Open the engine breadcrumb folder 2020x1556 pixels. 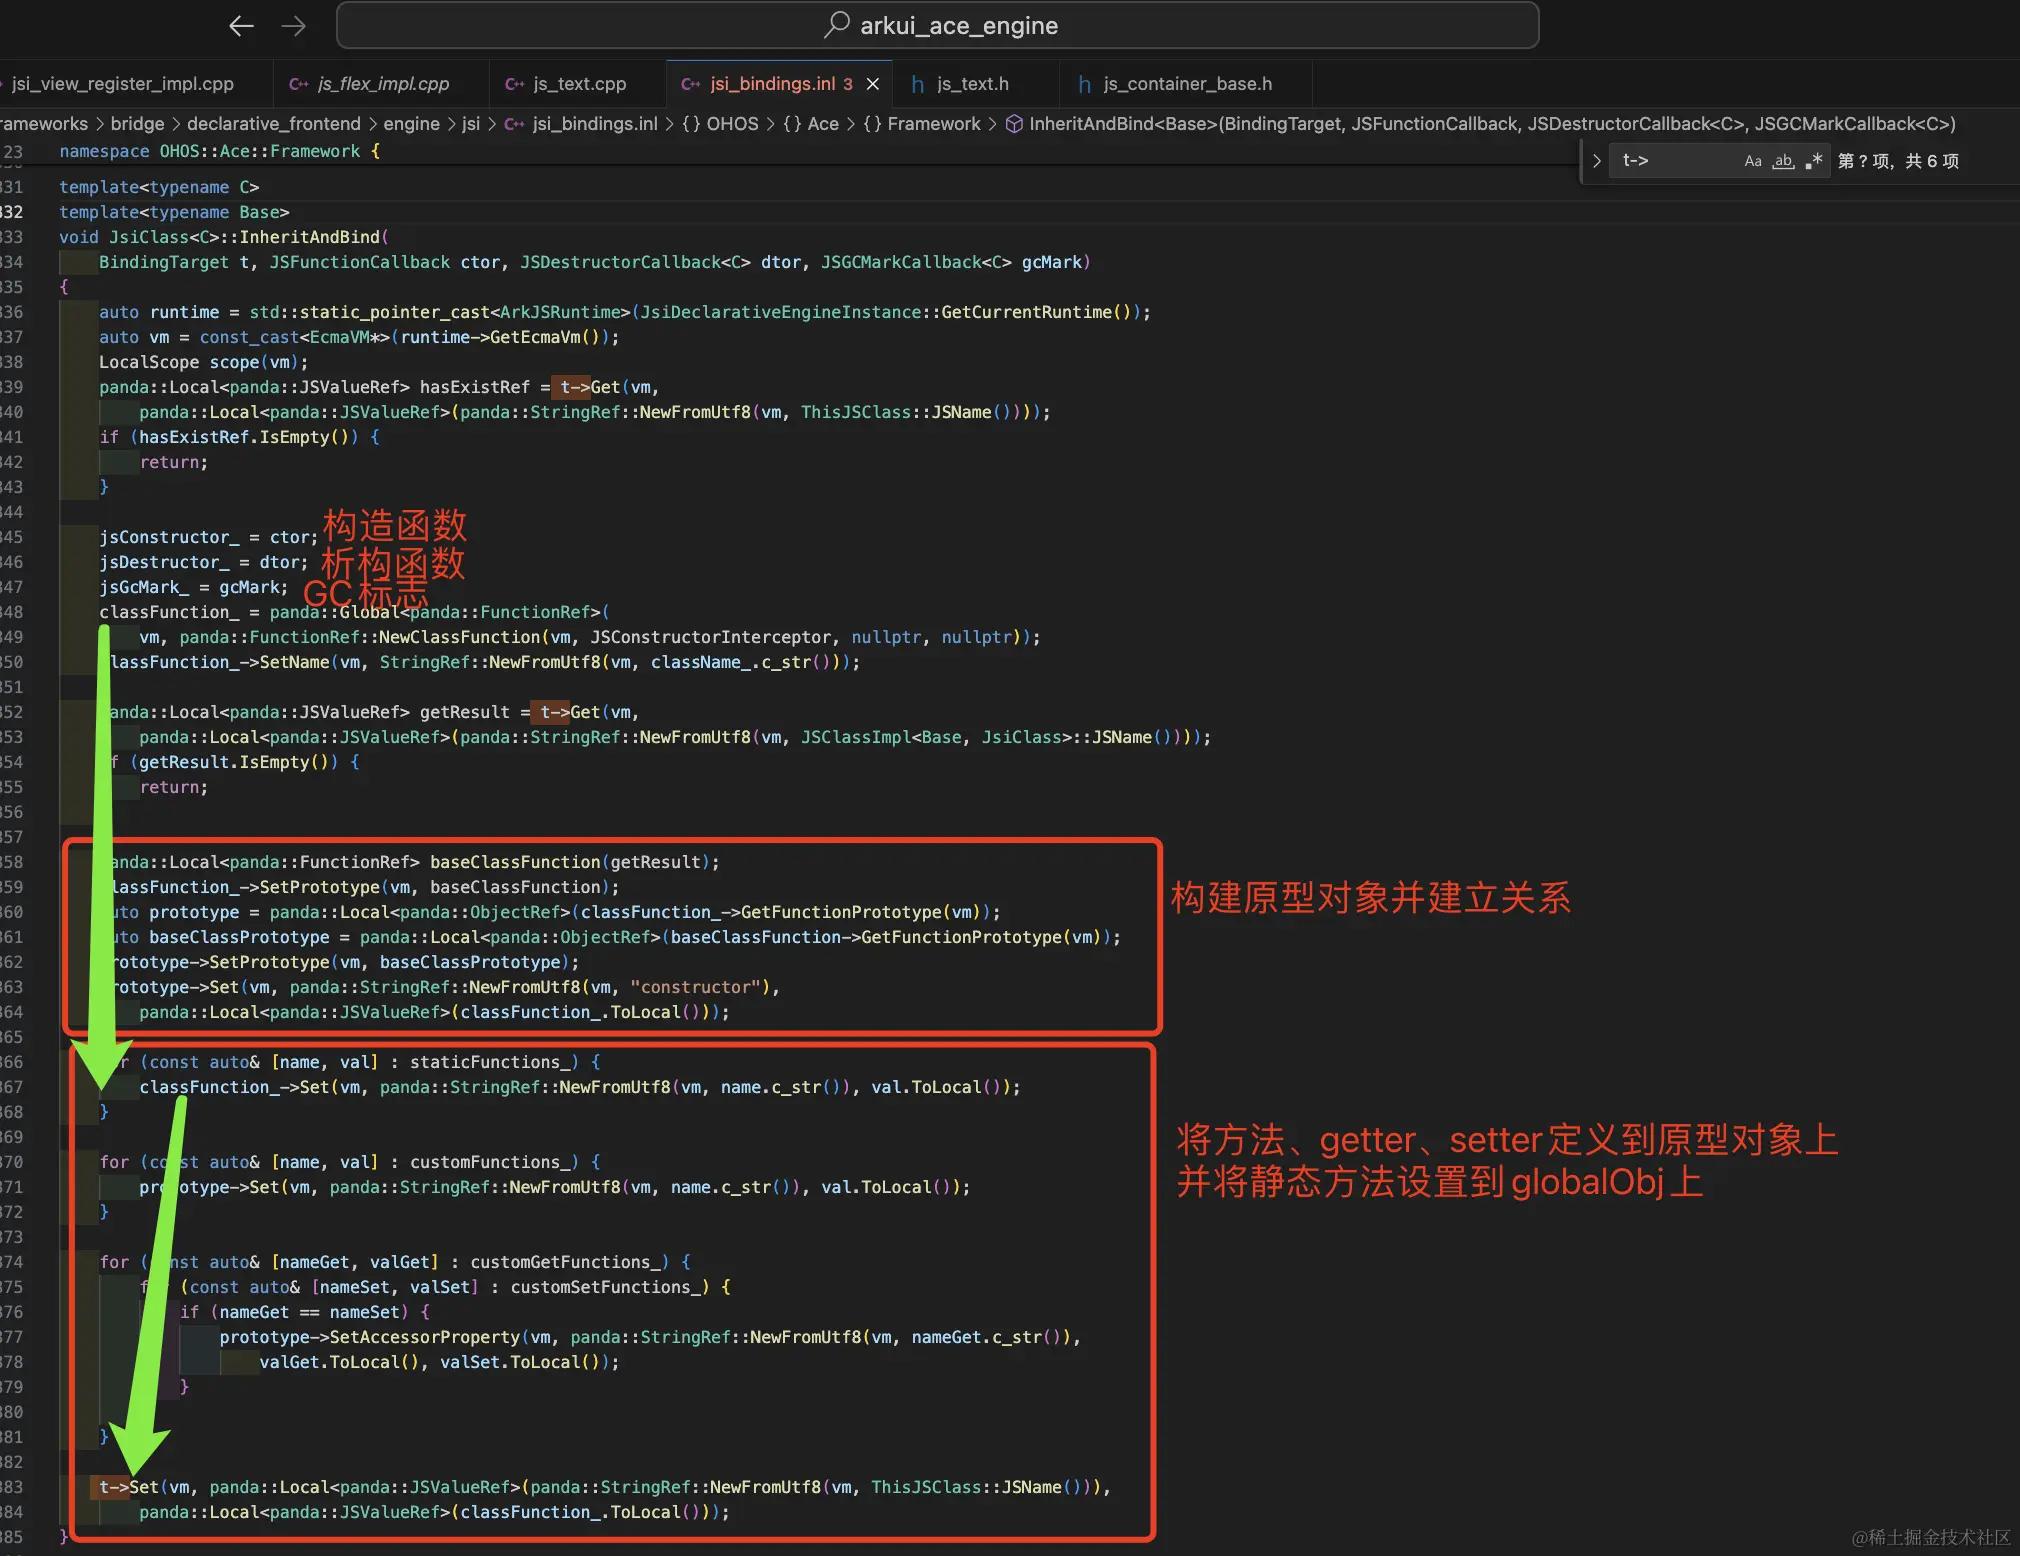[411, 124]
